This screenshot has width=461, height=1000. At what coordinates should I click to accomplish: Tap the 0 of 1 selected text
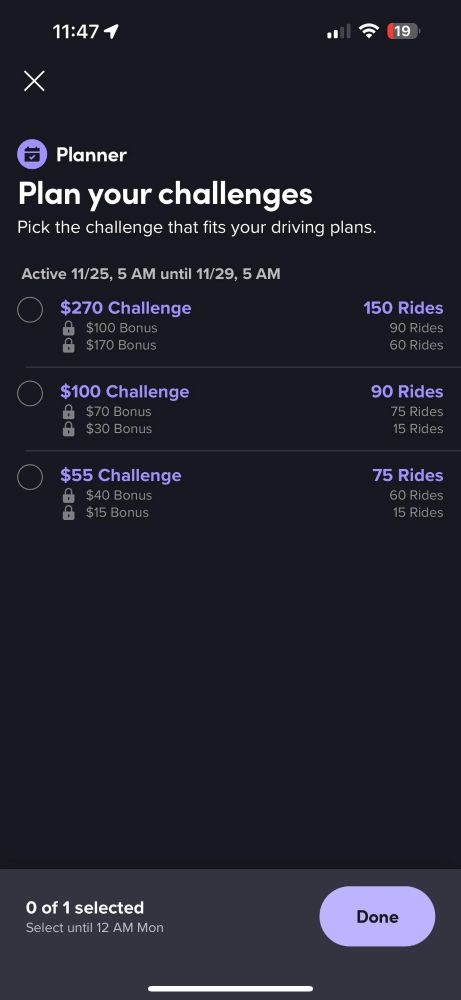[85, 908]
